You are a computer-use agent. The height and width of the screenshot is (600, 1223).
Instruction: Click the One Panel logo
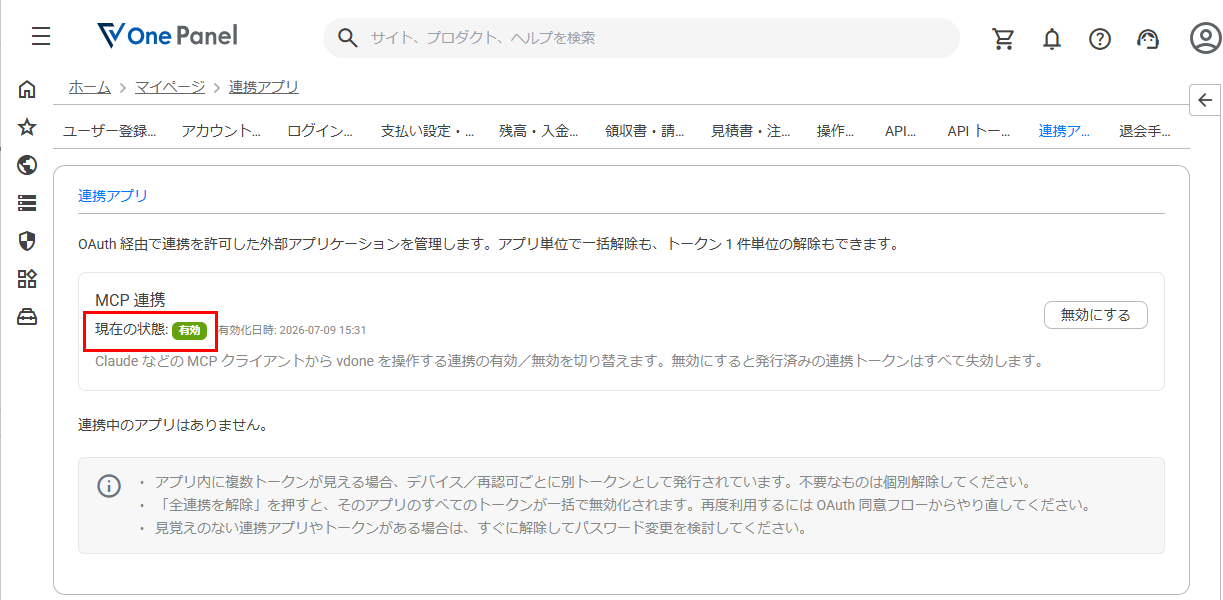[168, 37]
